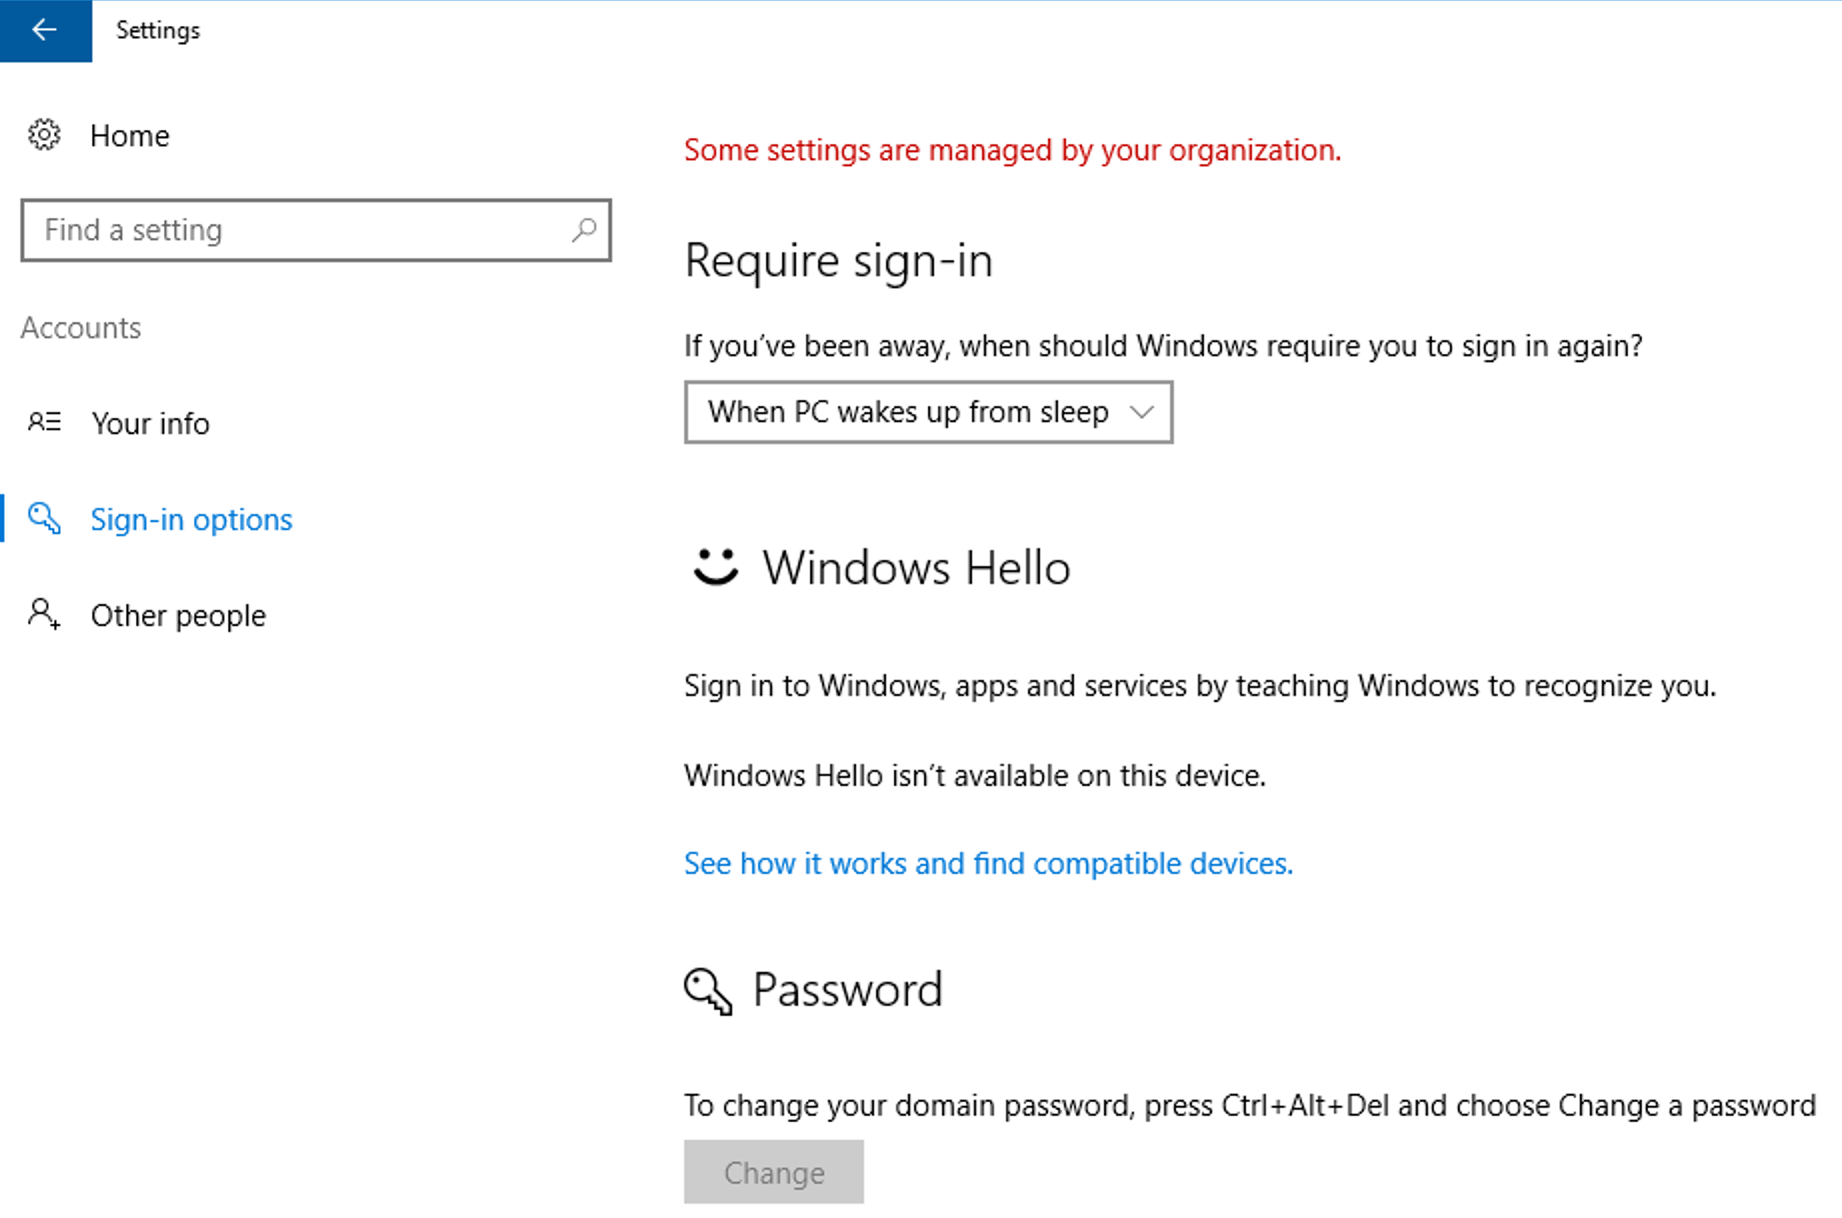Screen dimensions: 1842x1218
Task: Go to the Home label in sidebar
Action: click(130, 136)
